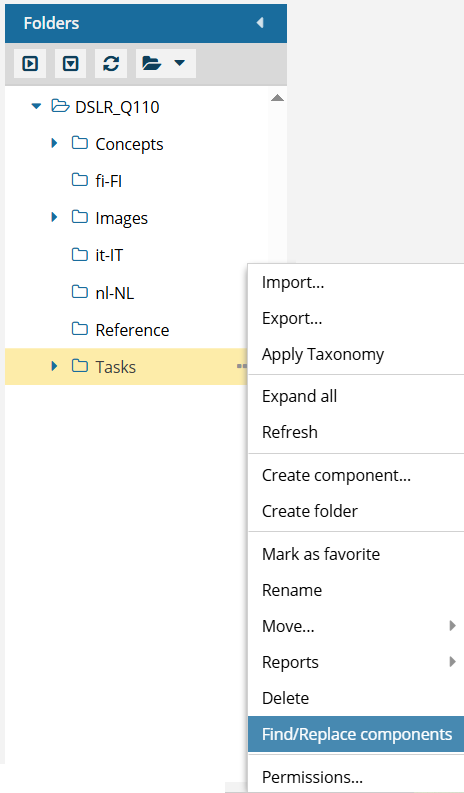Select the fi-FI folder

[x=109, y=181]
